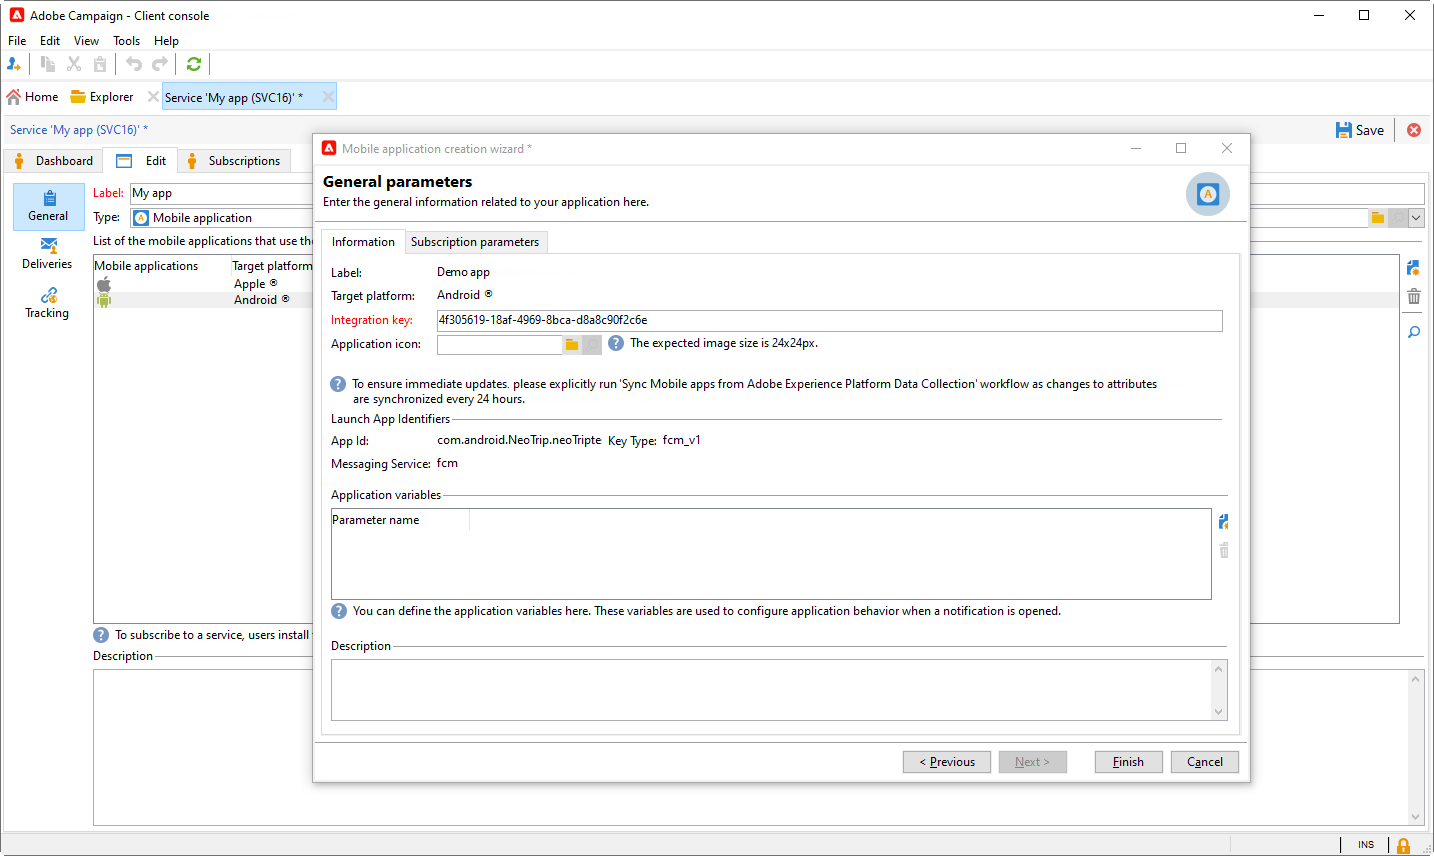The image size is (1434, 856).
Task: Click the help icon beside the expected image size note
Action: (x=616, y=343)
